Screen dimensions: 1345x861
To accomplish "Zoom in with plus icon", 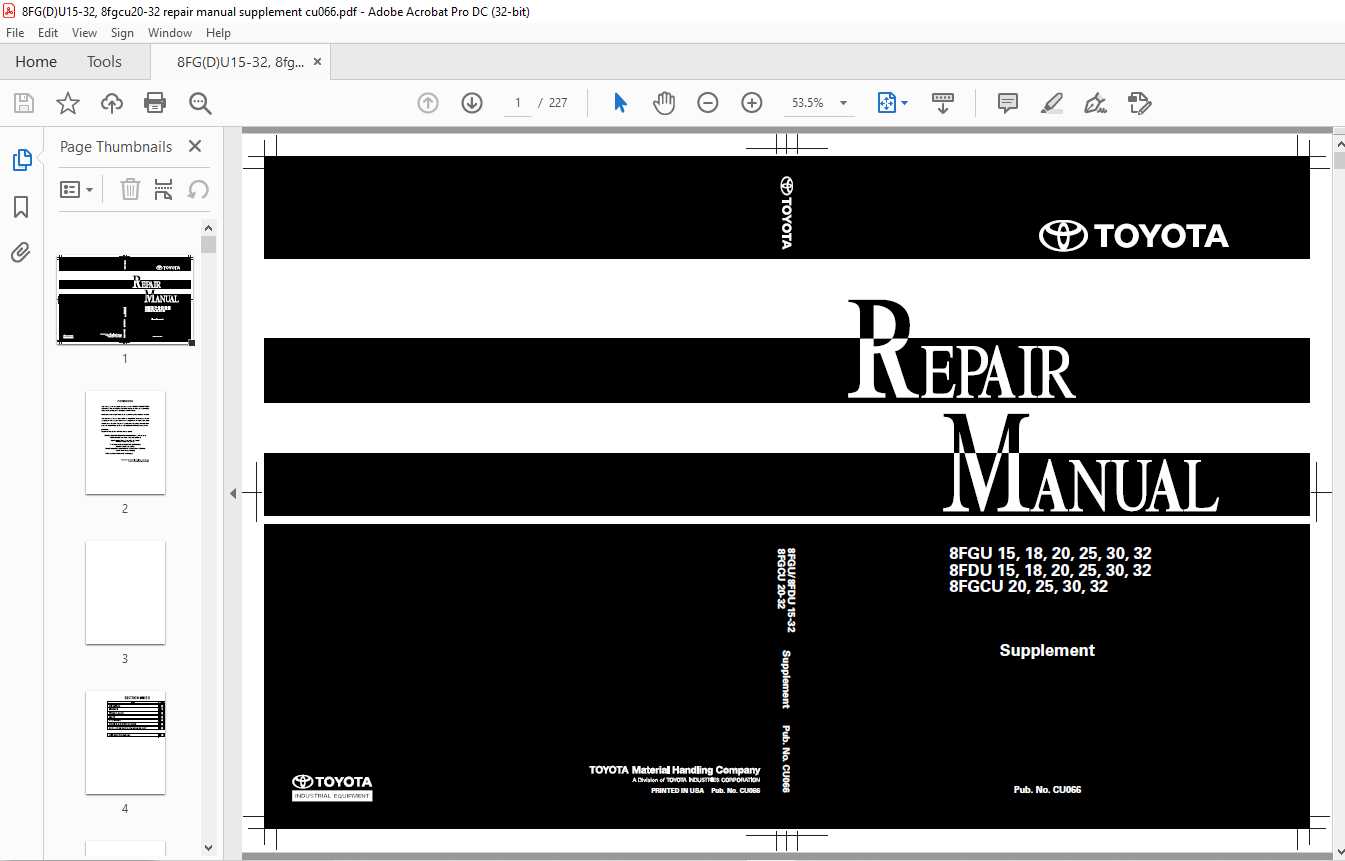I will pyautogui.click(x=752, y=103).
